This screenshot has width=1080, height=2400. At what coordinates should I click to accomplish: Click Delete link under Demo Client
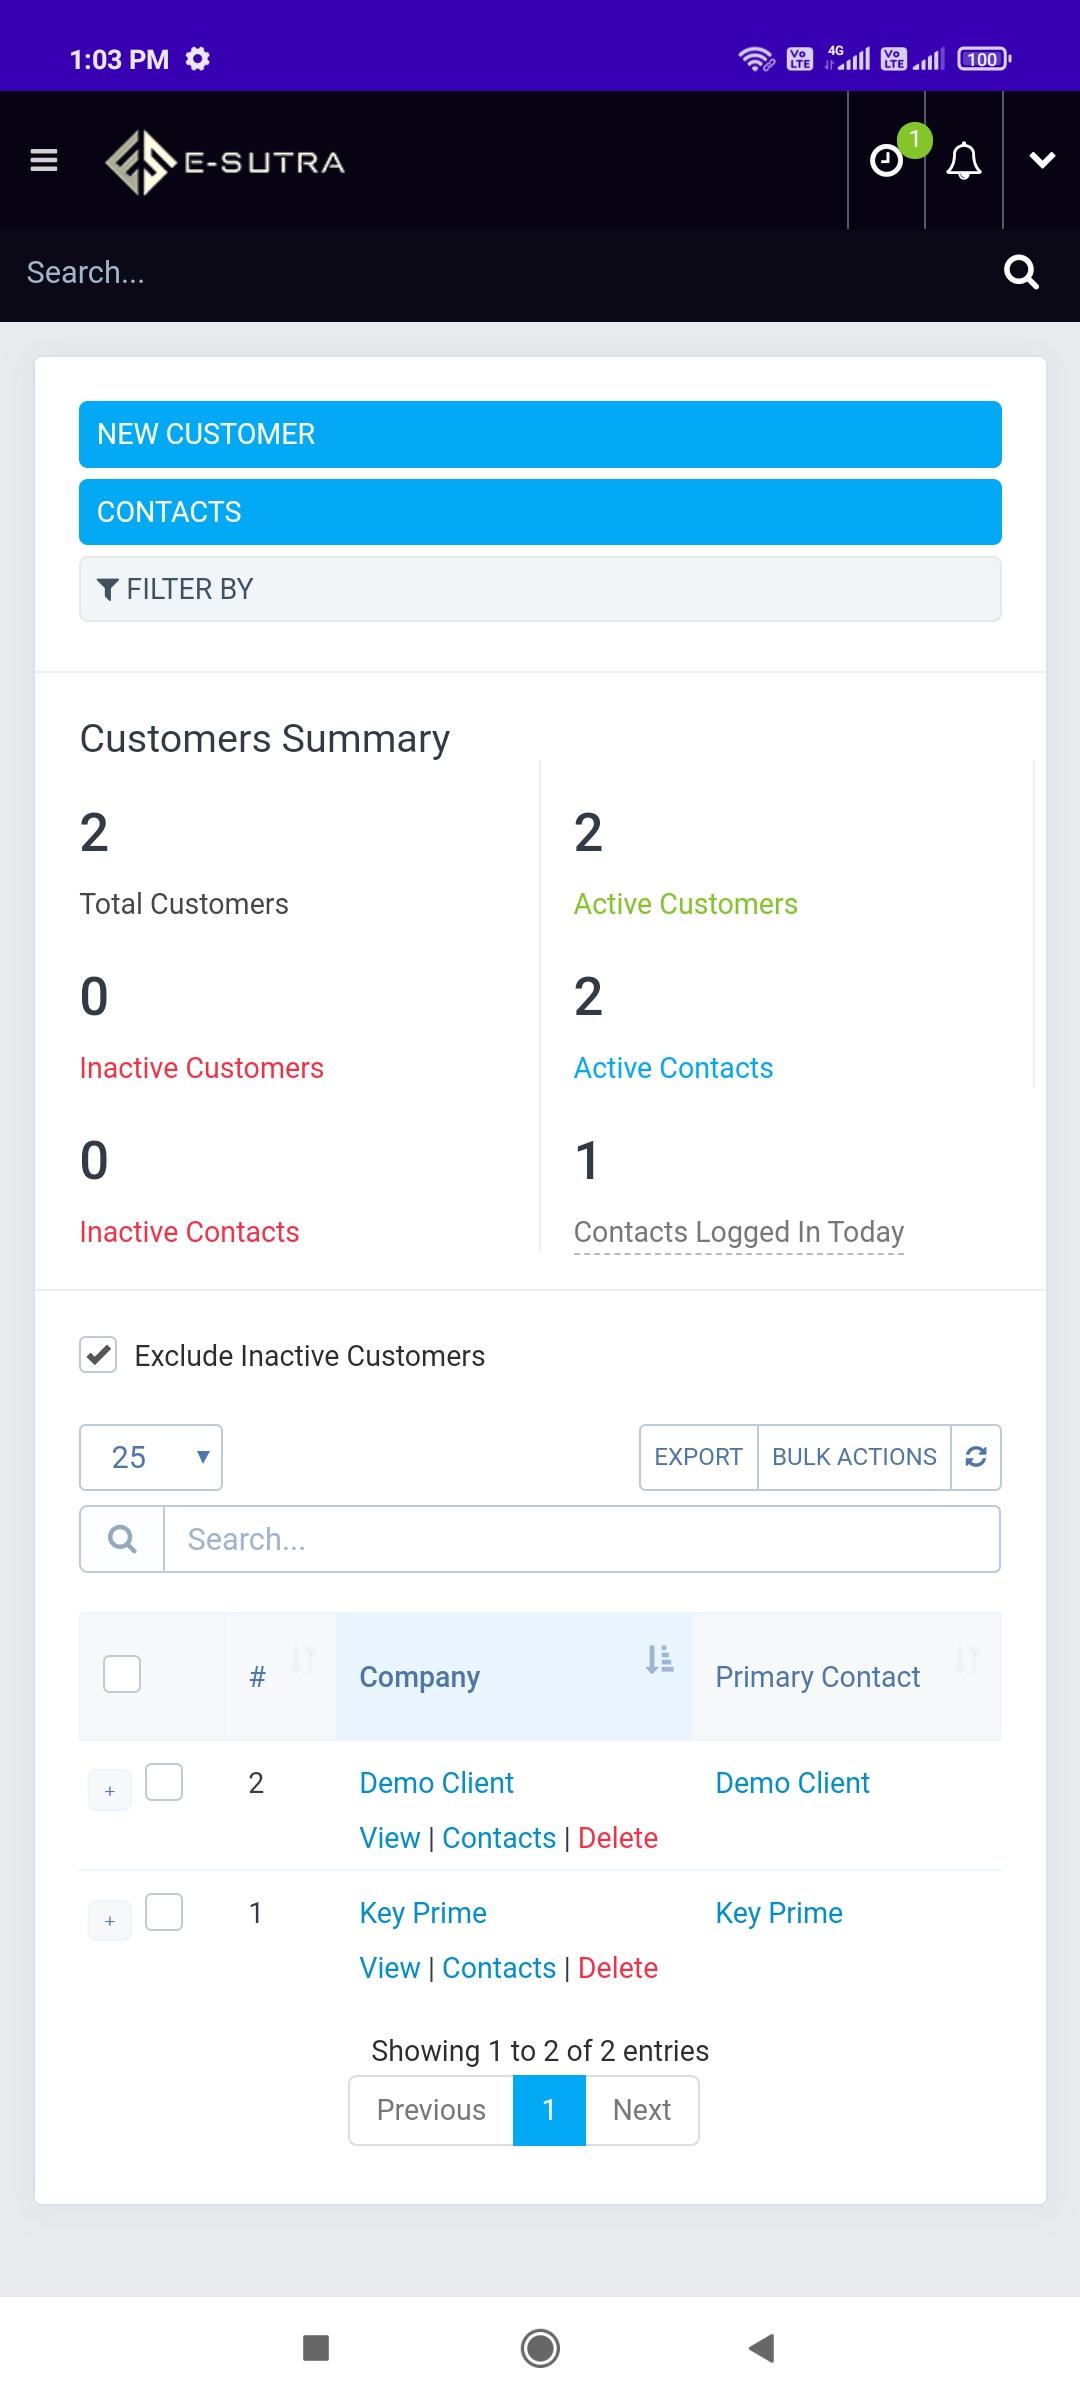pos(618,1838)
